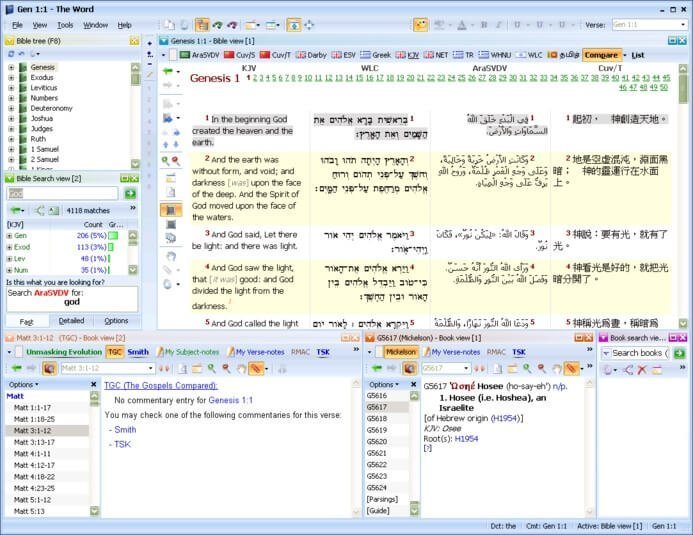Click green back arrow in Bible search toolbar

tap(16, 210)
